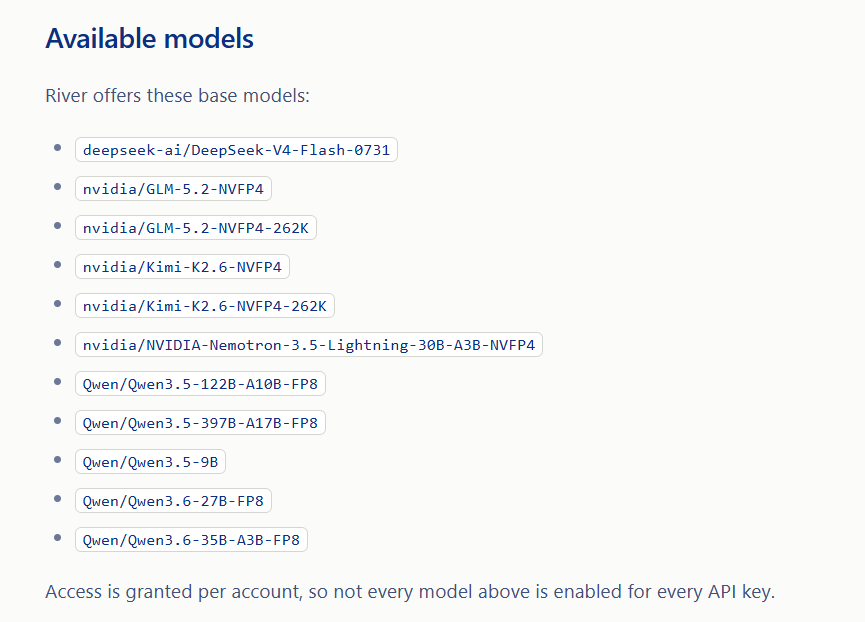Click the Qwen/Qwen3.6-27B-FP8 model entry
The height and width of the screenshot is (622, 865).
[173, 501]
